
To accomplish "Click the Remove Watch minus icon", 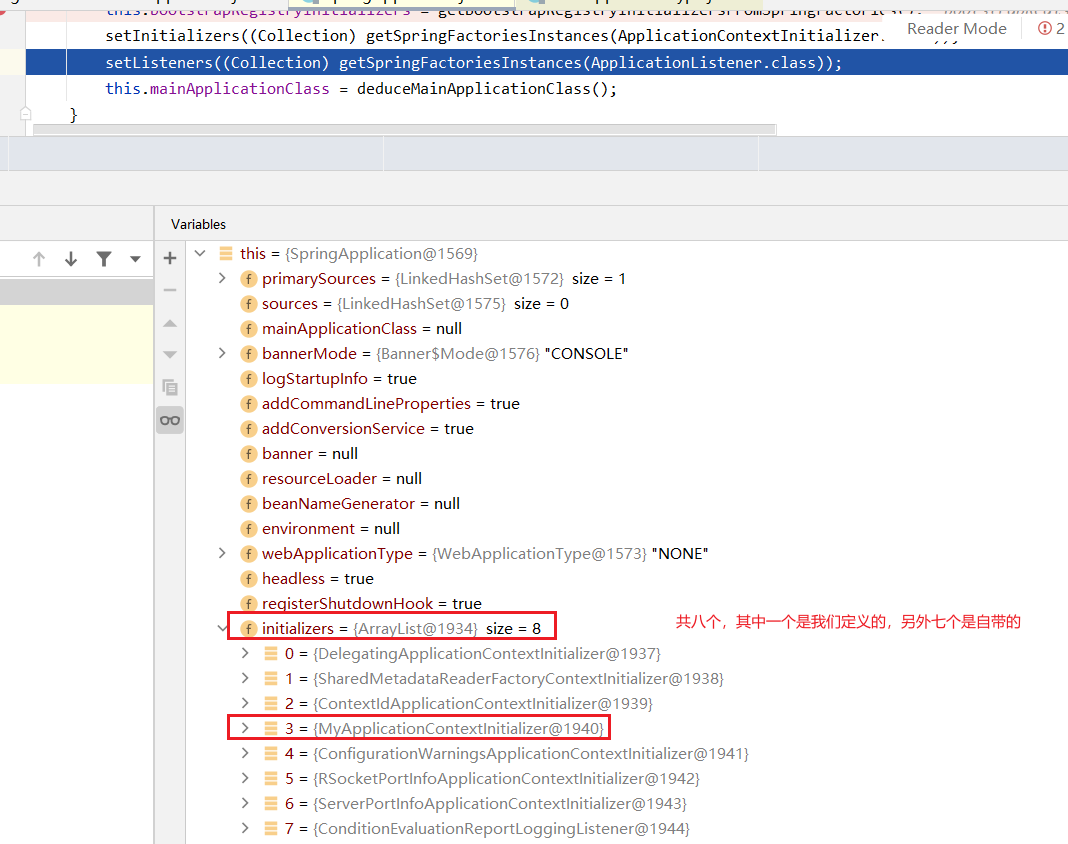I will pos(170,290).
